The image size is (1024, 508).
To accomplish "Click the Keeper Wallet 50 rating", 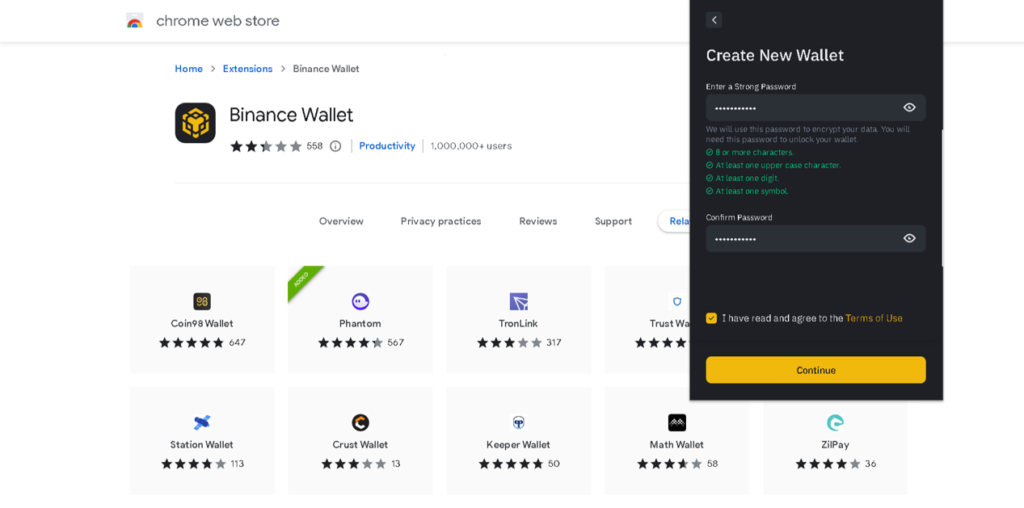I will point(519,464).
